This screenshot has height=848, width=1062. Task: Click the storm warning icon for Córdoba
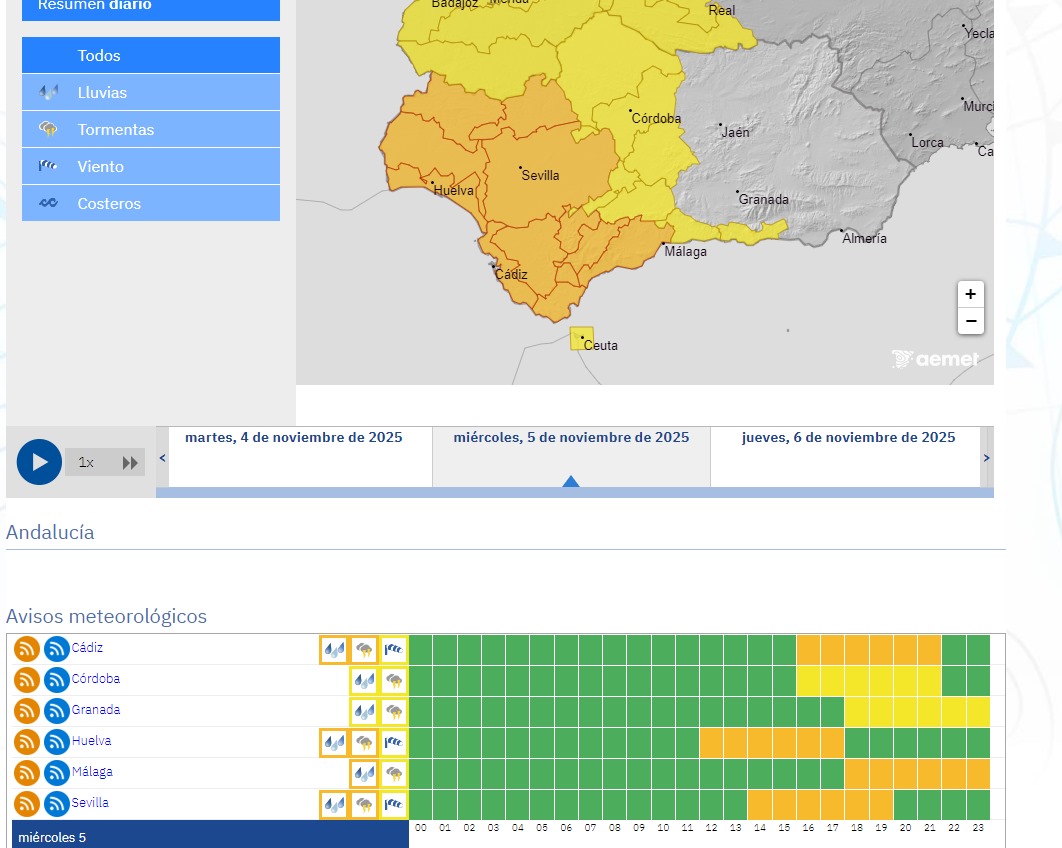coord(394,681)
